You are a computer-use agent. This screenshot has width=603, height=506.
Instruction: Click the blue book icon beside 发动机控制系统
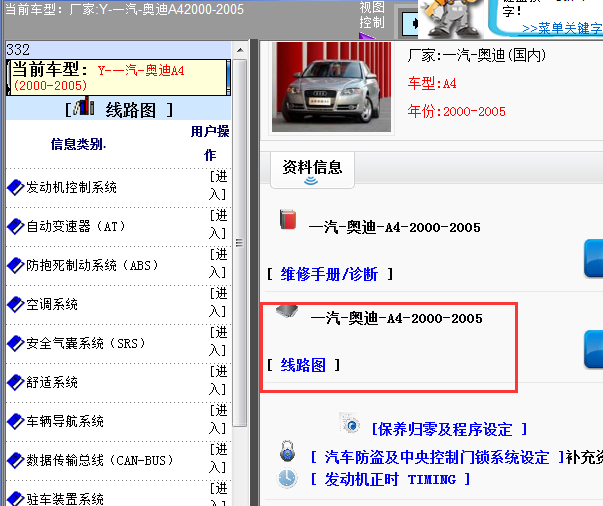(x=16, y=188)
